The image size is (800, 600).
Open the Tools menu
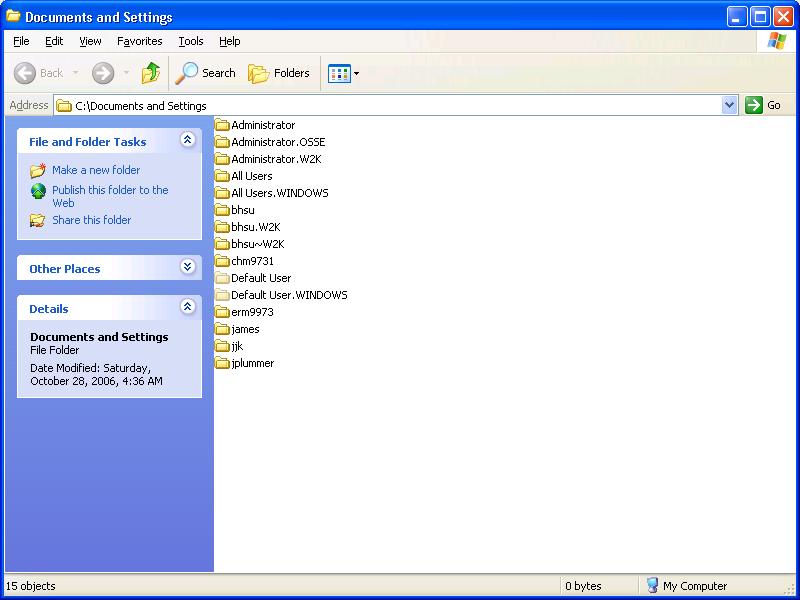(190, 41)
